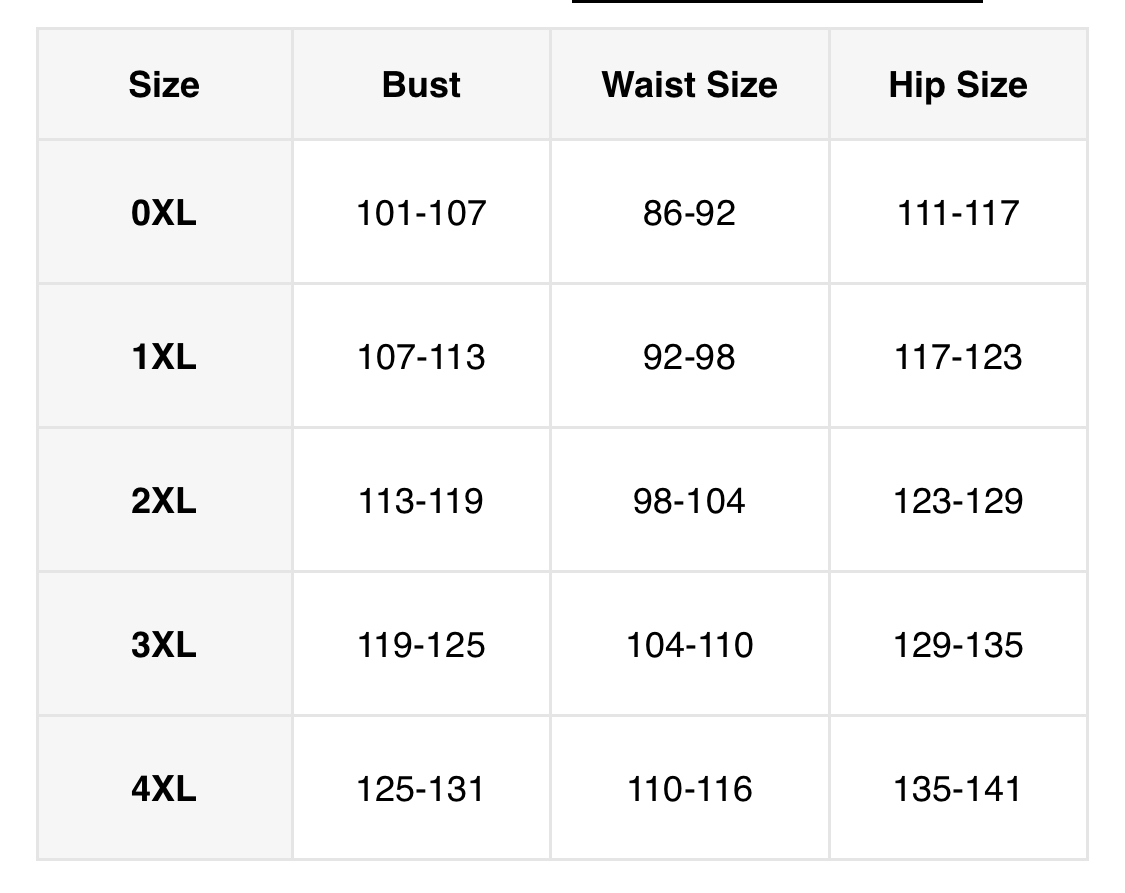
Task: Select the 135-141 hip measurement cell
Action: pos(957,789)
